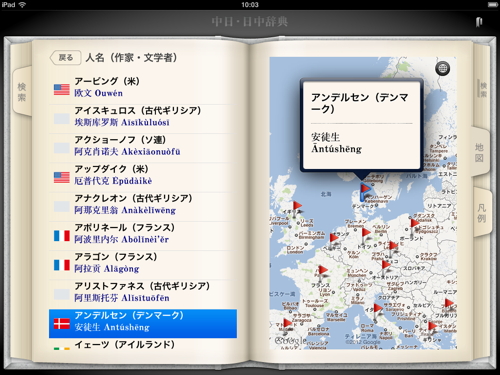The height and width of the screenshot is (375, 500).
Task: Tap the red flag pin over Bulgaria
Action: (449, 306)
